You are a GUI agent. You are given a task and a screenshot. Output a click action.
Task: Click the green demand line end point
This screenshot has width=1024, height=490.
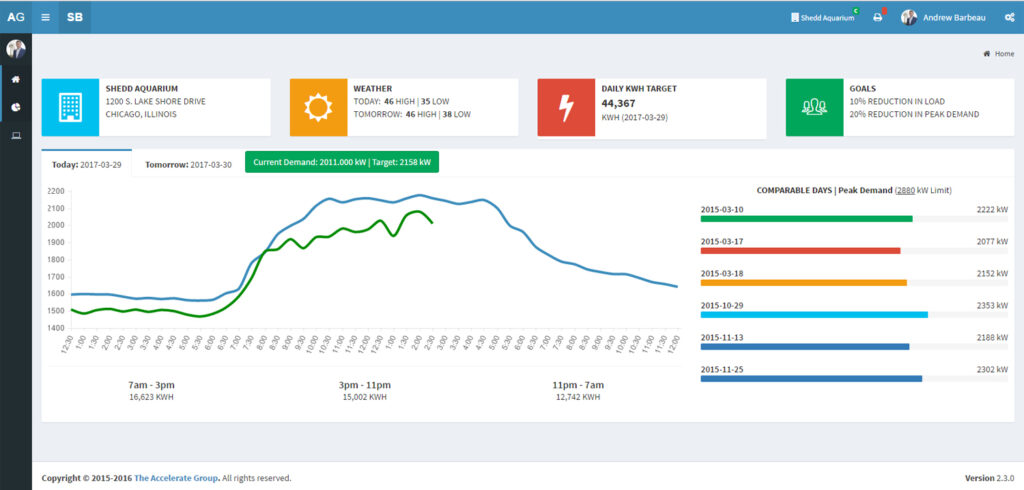pyautogui.click(x=432, y=223)
